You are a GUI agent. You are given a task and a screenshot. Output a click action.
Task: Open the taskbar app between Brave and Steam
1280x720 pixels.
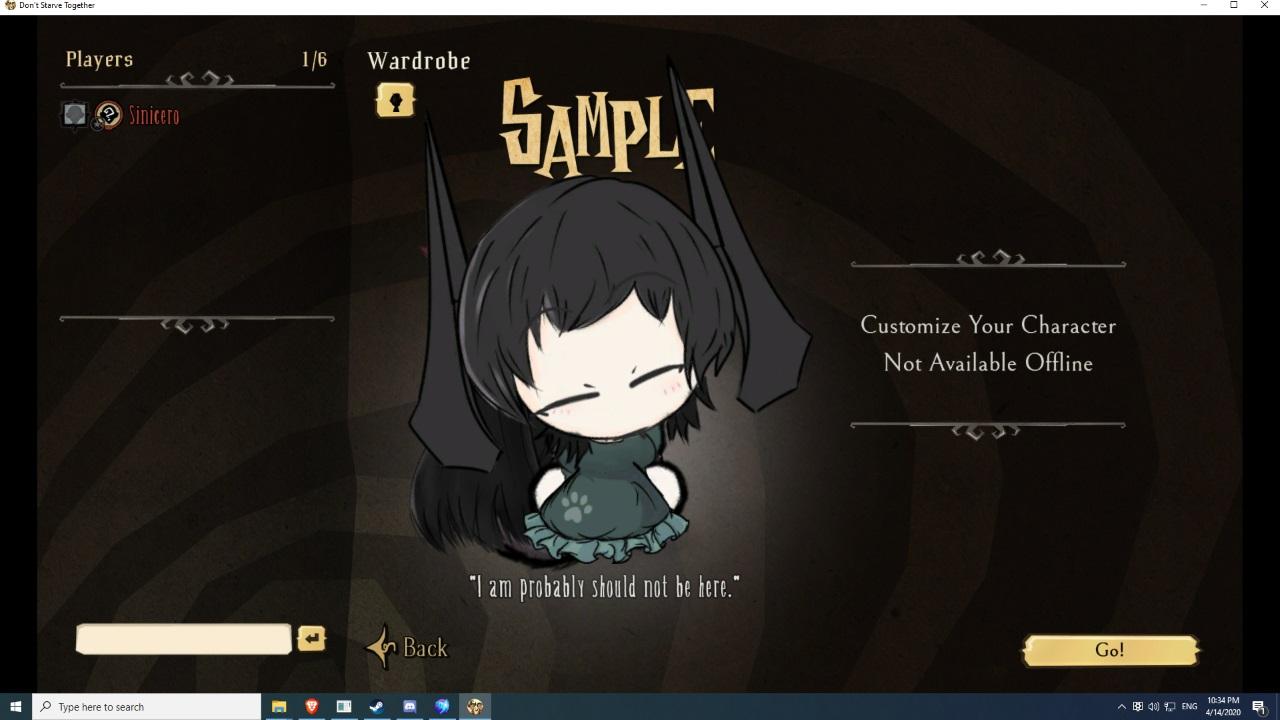[344, 707]
